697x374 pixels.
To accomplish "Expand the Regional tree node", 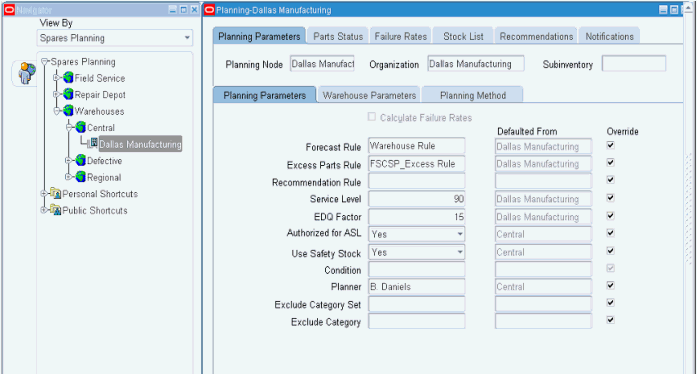I will pos(68,177).
